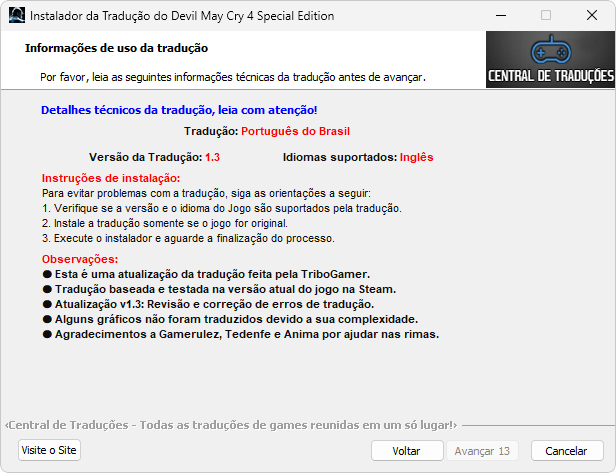The image size is (616, 473).
Task: Click the 'Português do Brasil' text
Action: pos(295,131)
